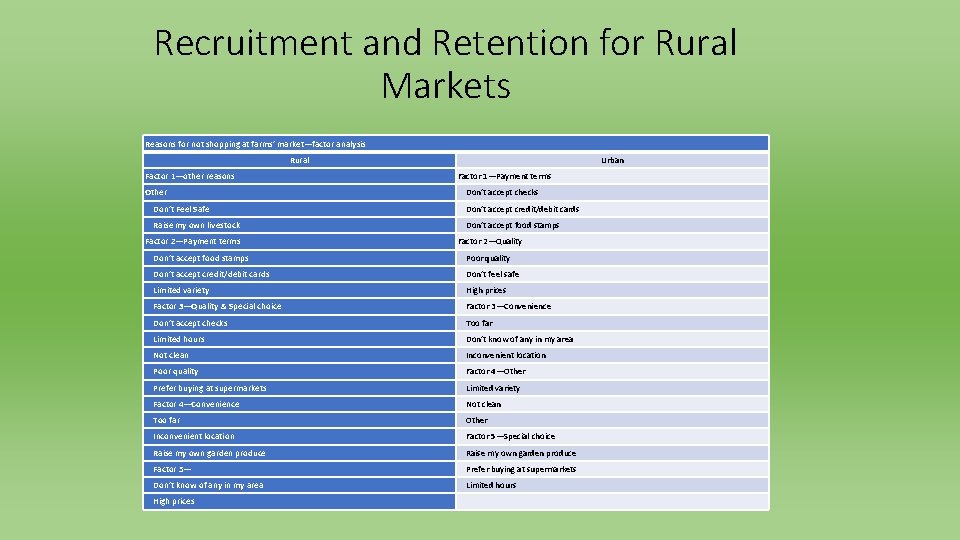Select 'Not clean' in Urban column
The image size is (960, 540).
pos(612,404)
